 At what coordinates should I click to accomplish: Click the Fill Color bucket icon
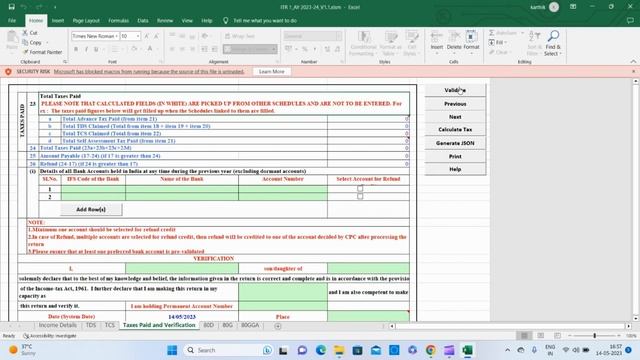(133, 49)
